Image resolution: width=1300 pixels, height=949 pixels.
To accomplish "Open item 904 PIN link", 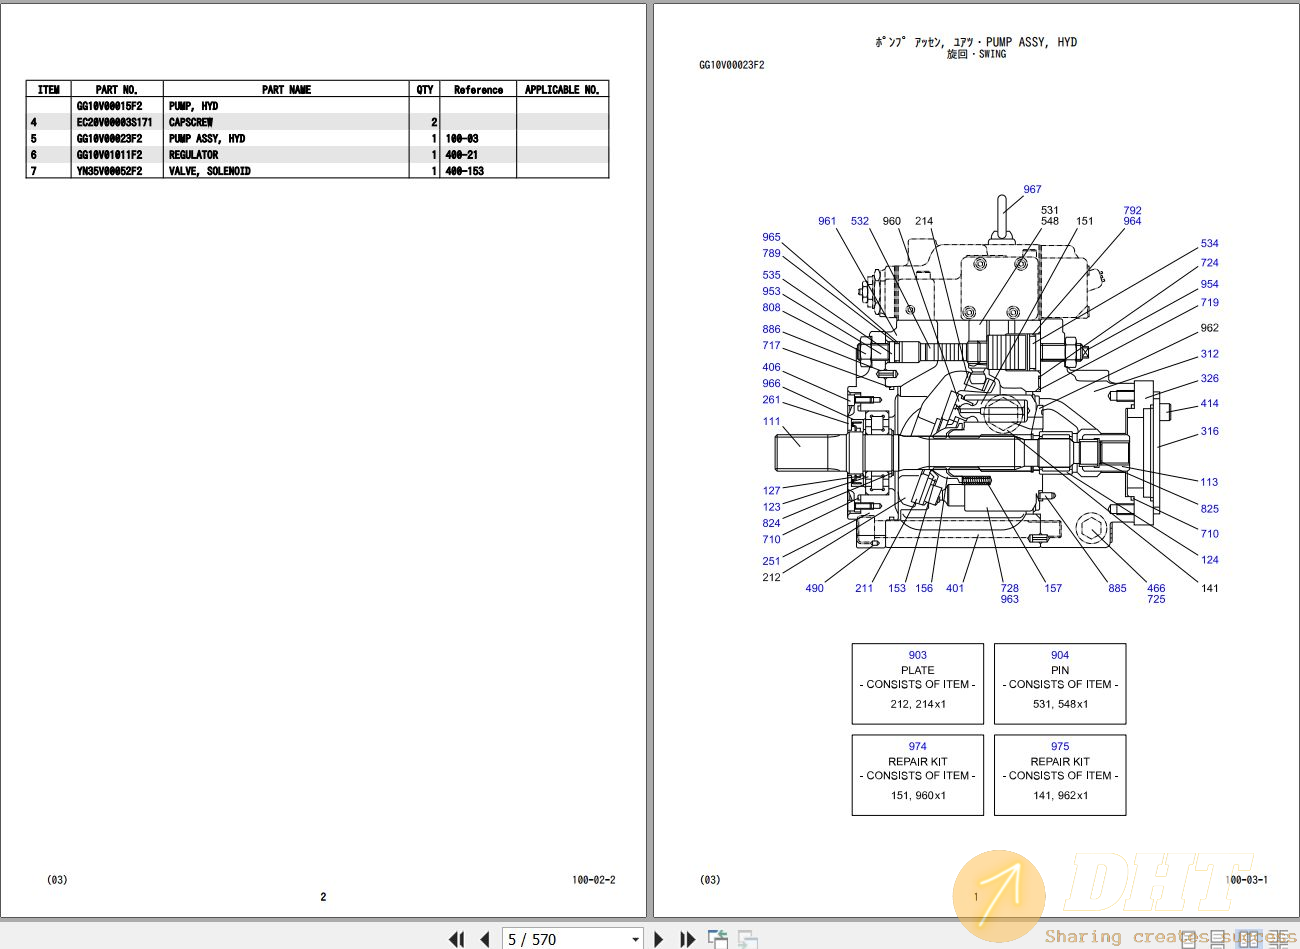I will tap(1060, 656).
